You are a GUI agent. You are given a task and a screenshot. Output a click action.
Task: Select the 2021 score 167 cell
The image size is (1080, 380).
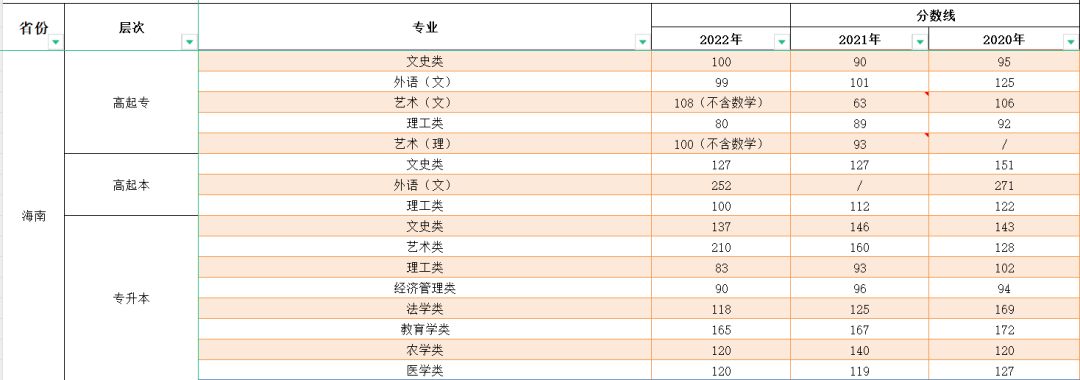point(860,330)
